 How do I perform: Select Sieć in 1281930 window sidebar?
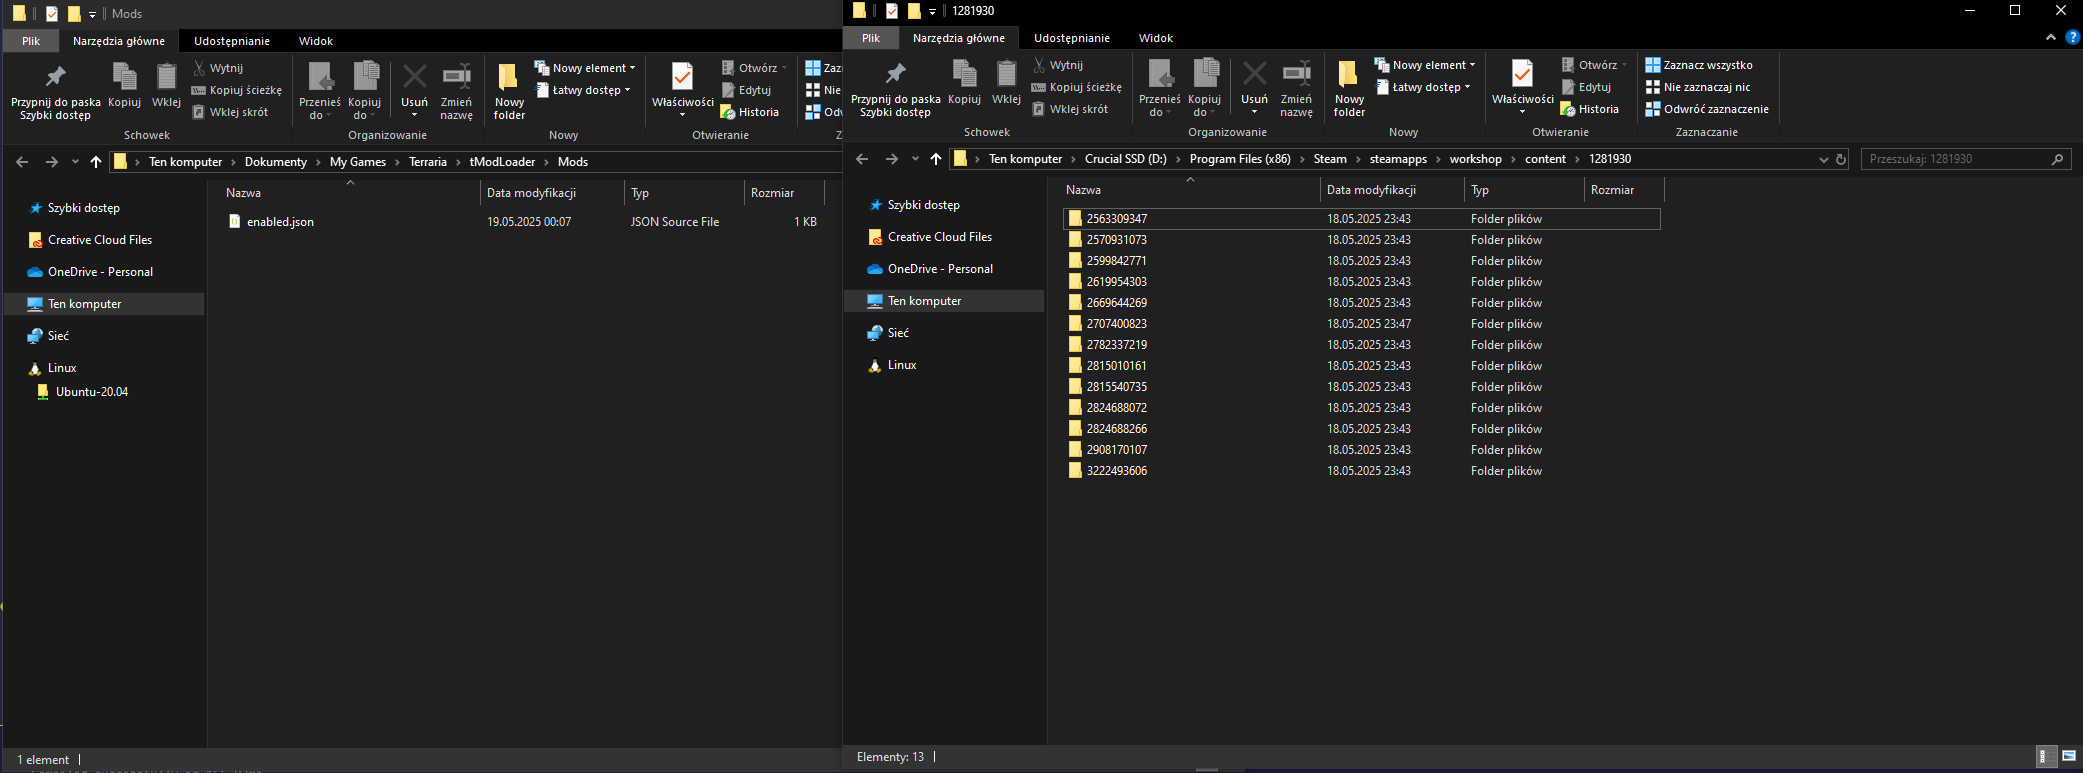tap(898, 333)
